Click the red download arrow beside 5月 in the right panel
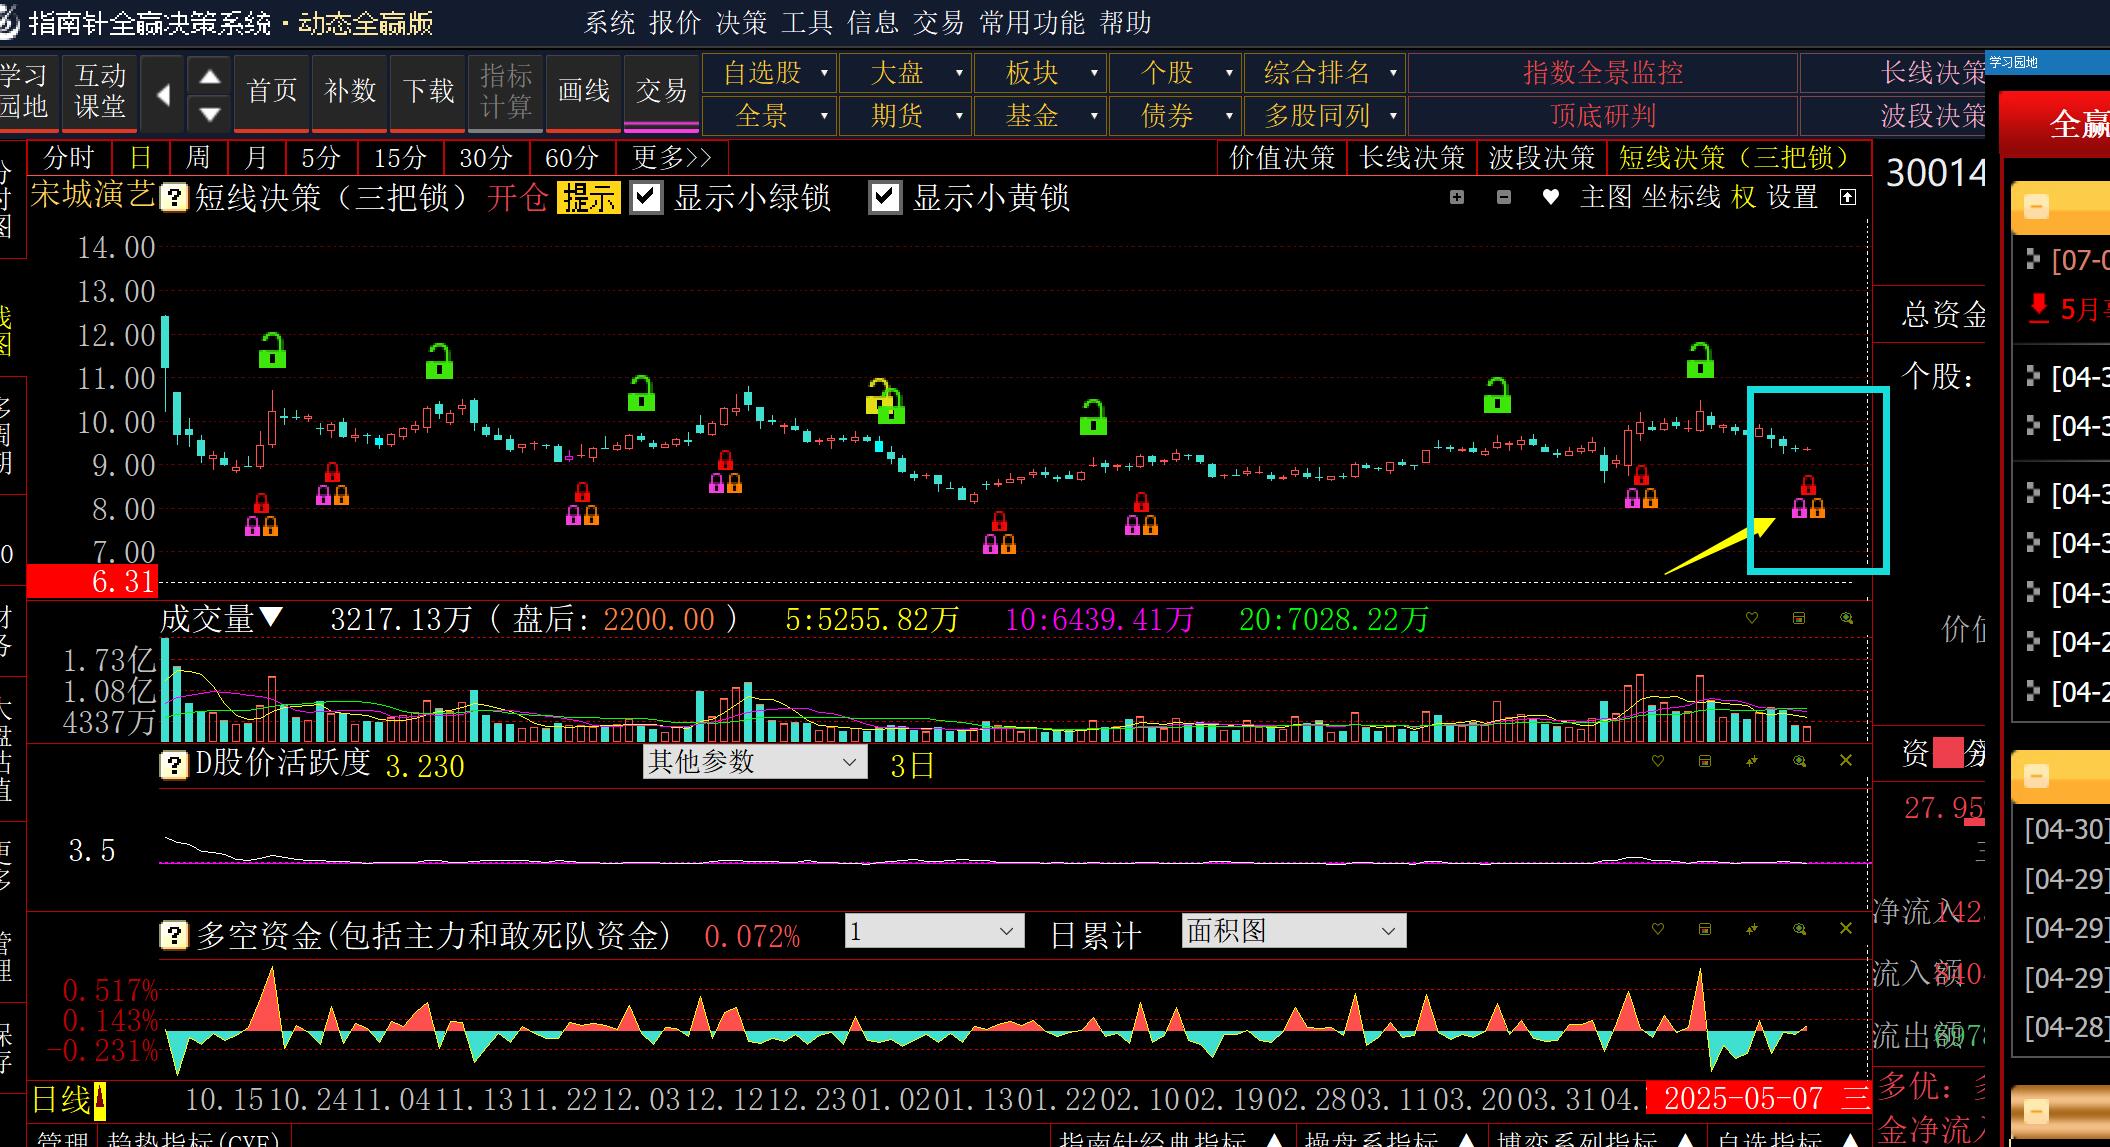 point(2038,308)
